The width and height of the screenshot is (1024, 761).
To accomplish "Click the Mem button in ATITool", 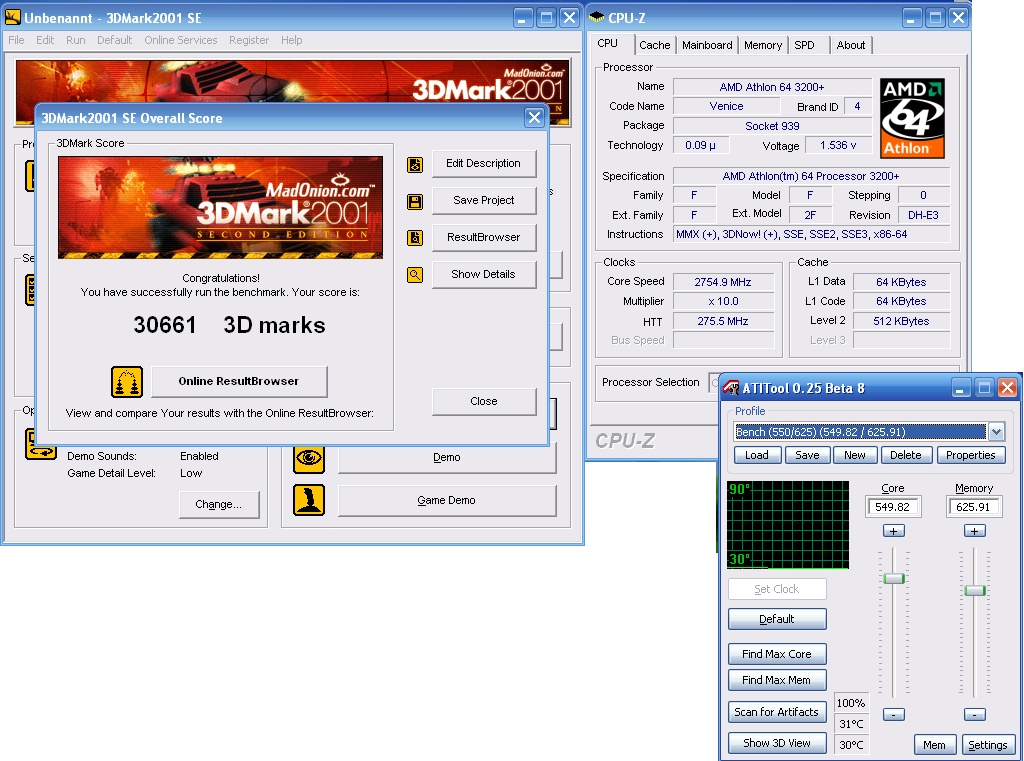I will 935,745.
